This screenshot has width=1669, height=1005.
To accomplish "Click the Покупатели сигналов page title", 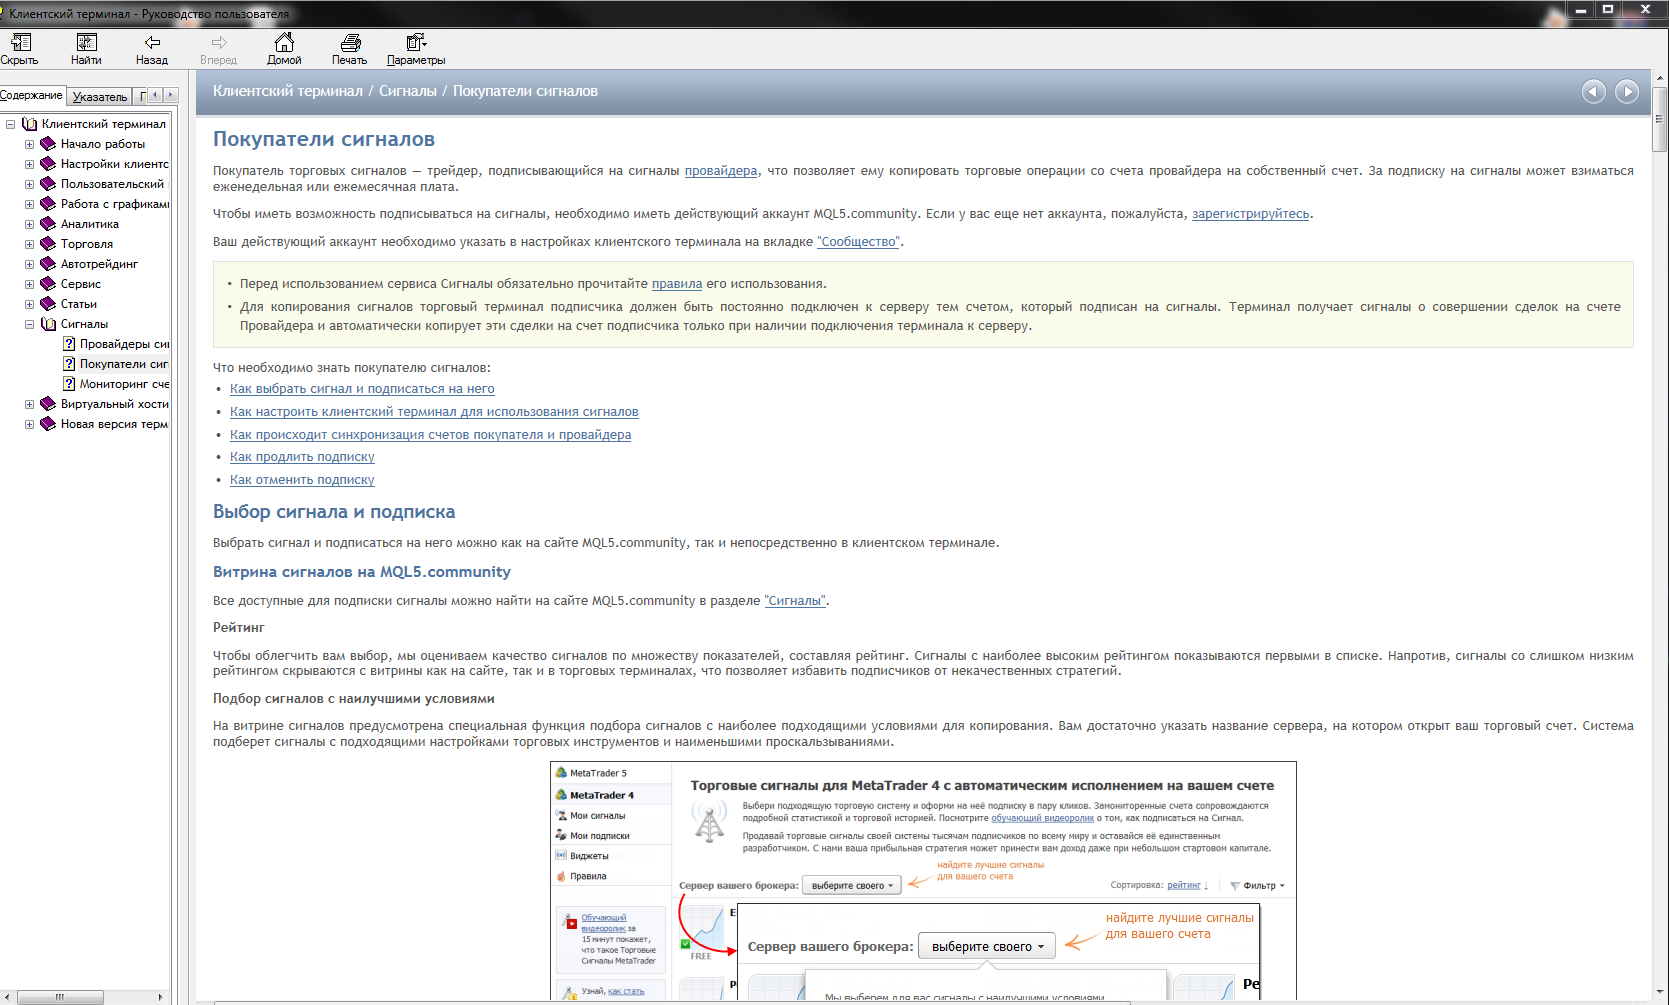I will click(x=324, y=140).
